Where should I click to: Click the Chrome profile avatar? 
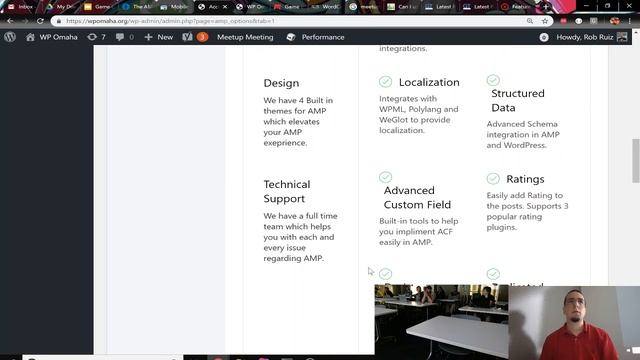tap(614, 21)
